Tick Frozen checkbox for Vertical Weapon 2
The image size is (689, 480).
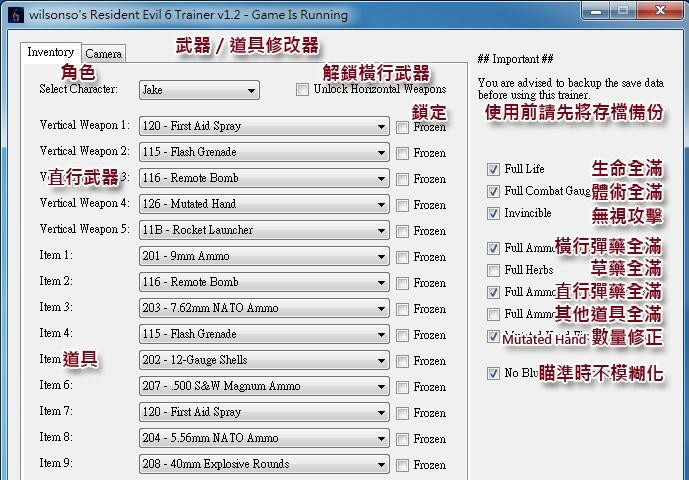click(402, 153)
